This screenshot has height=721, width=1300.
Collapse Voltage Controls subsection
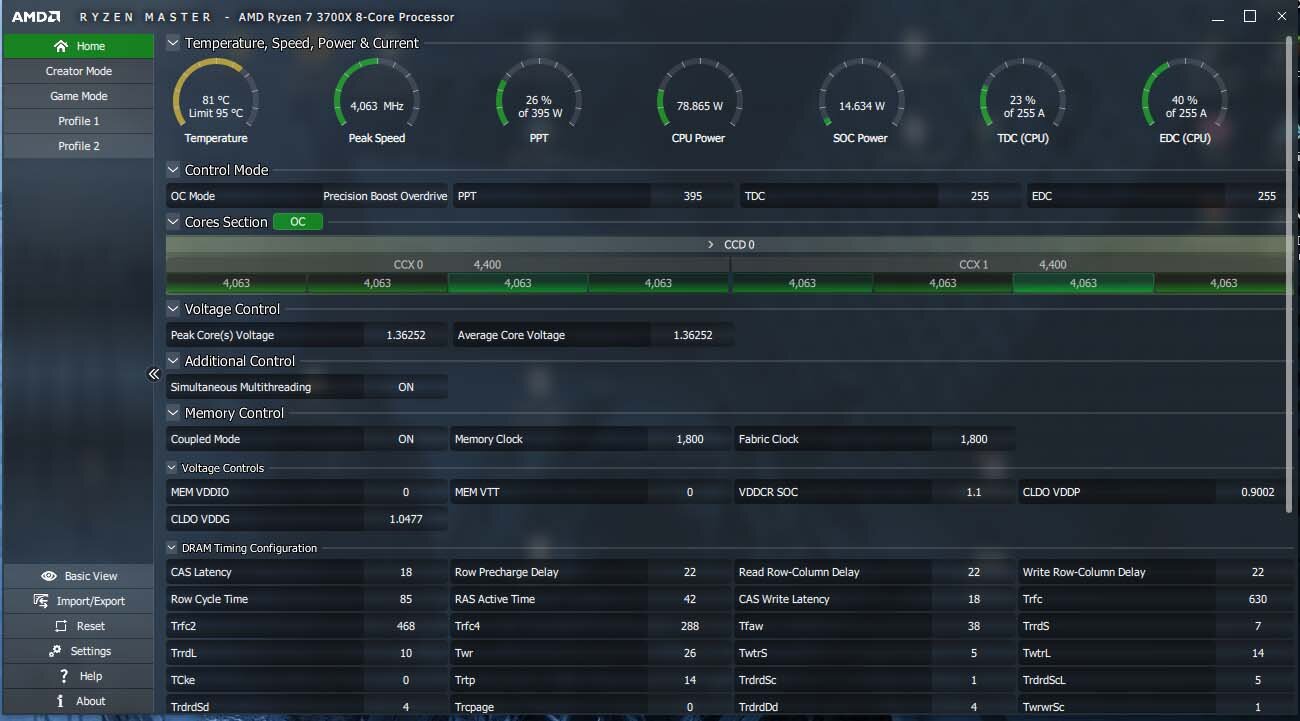(172, 468)
